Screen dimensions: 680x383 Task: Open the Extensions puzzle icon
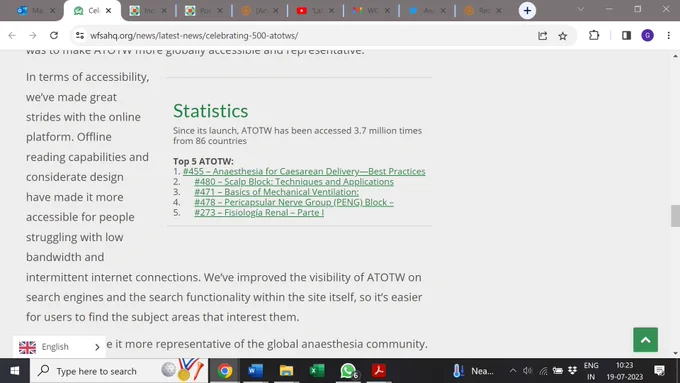[594, 36]
